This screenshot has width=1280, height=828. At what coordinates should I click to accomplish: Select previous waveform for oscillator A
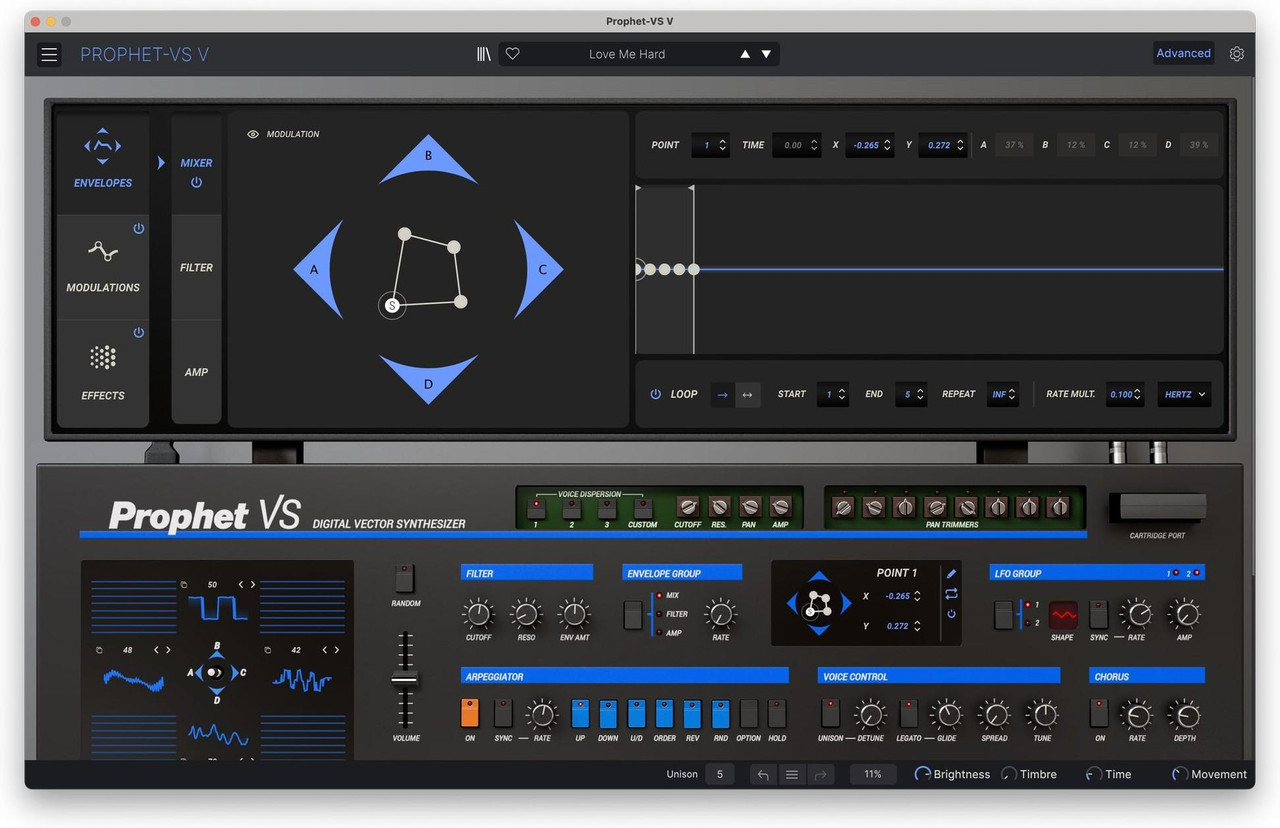click(158, 650)
